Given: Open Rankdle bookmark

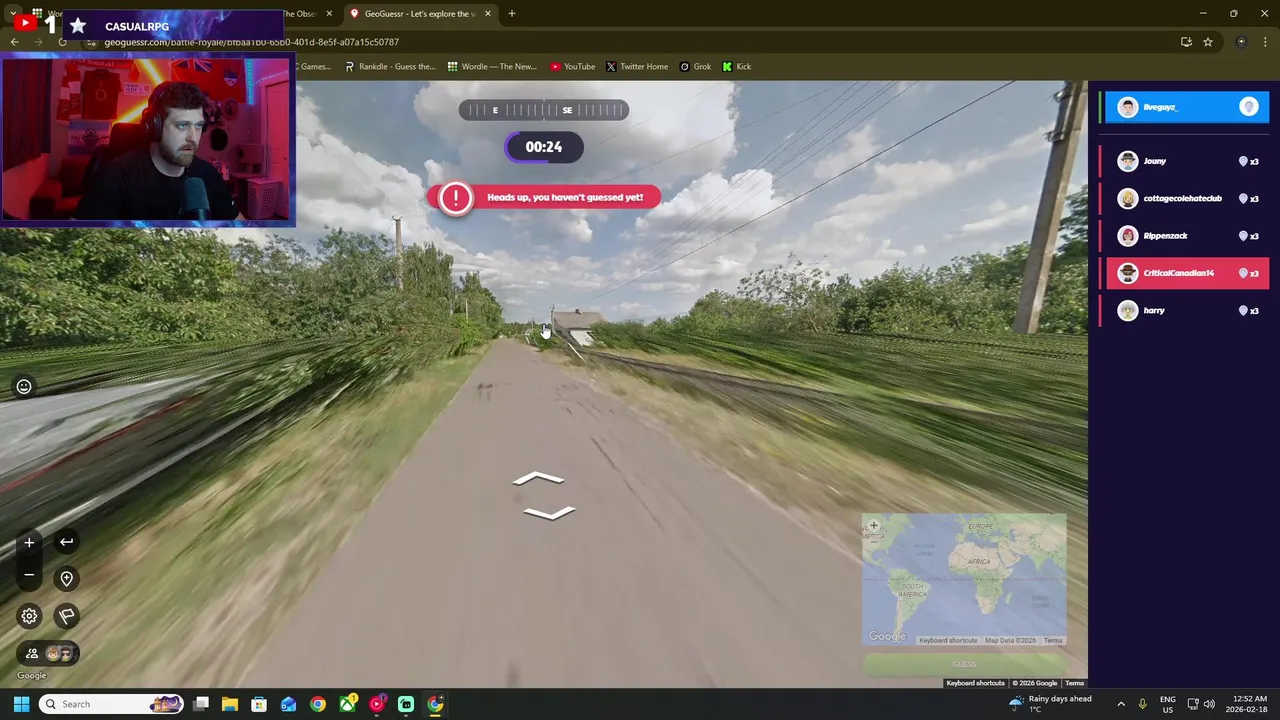Looking at the screenshot, I should pos(390,67).
